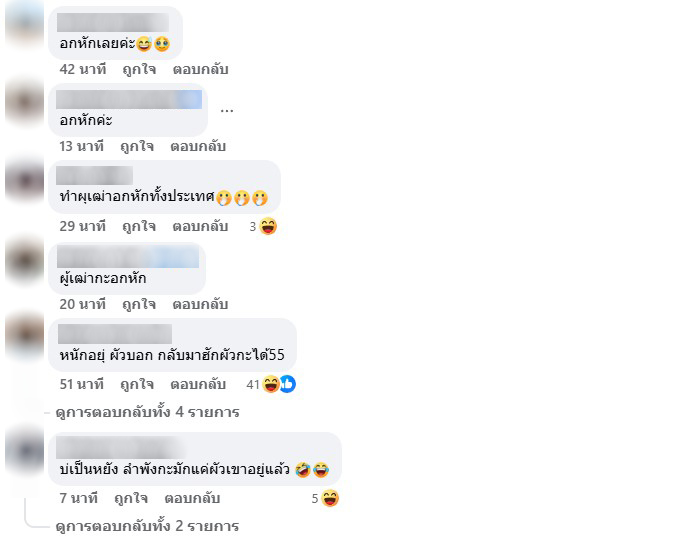The height and width of the screenshot is (542, 677).
Task: Like the 20-minute comment with ถูกใจ
Action: (139, 304)
